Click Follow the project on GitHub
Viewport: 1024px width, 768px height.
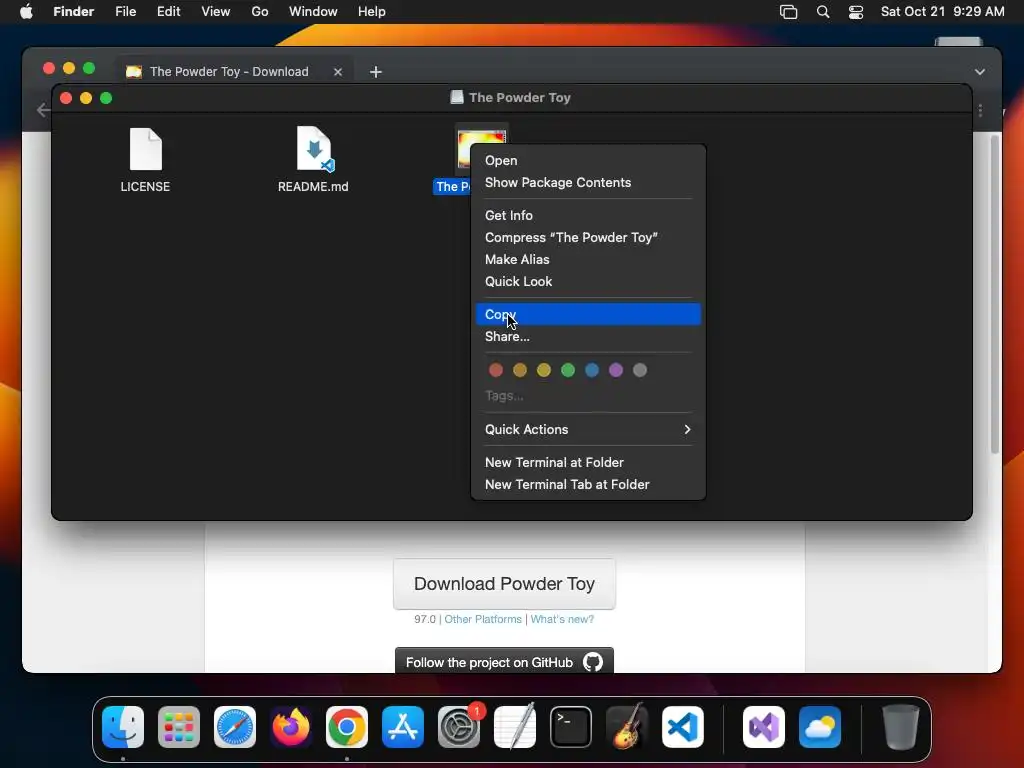point(504,661)
